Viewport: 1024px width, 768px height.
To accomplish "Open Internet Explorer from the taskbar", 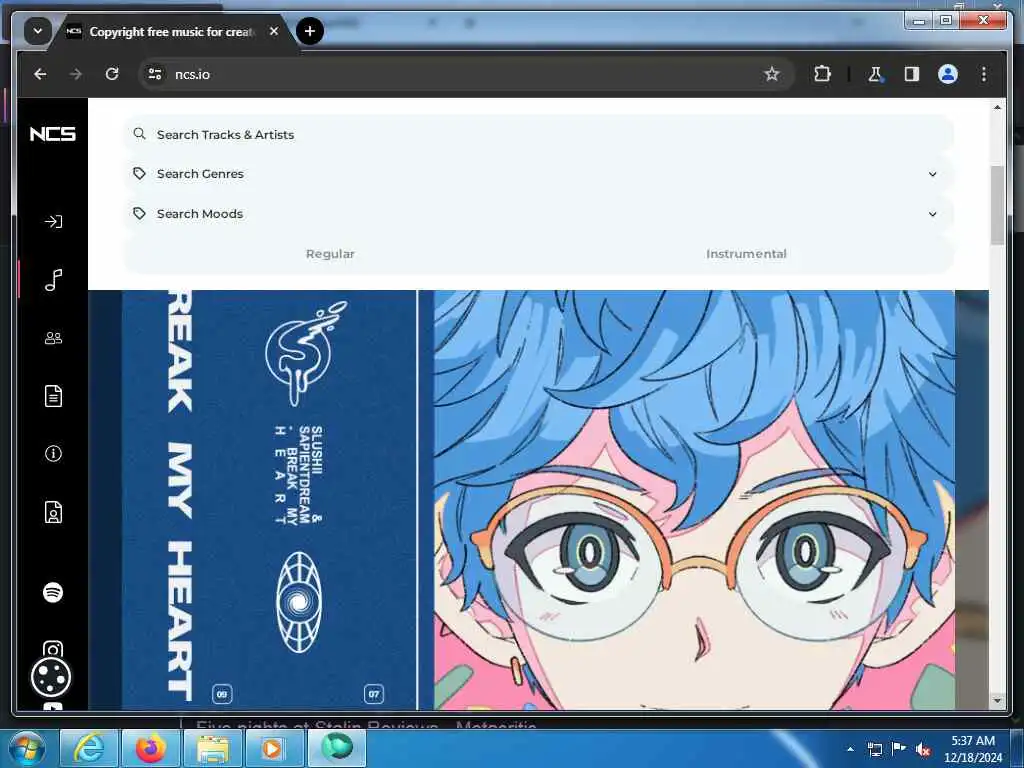I will click(89, 748).
